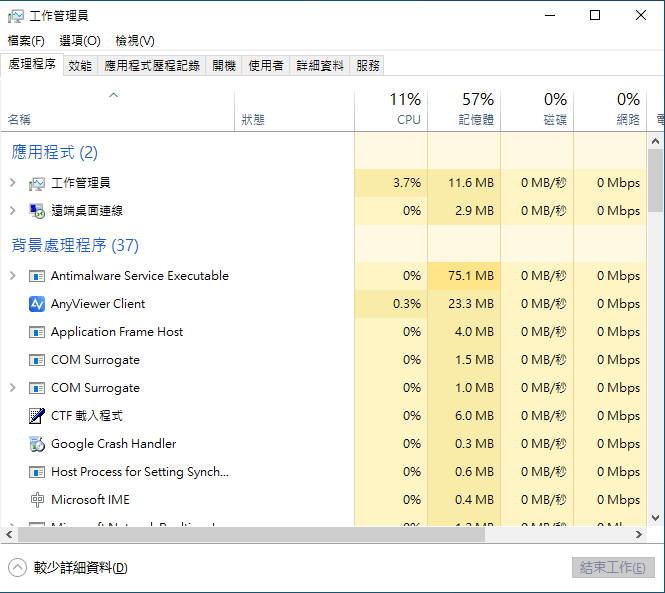Select the CTF 載入程式 process name

(x=87, y=416)
